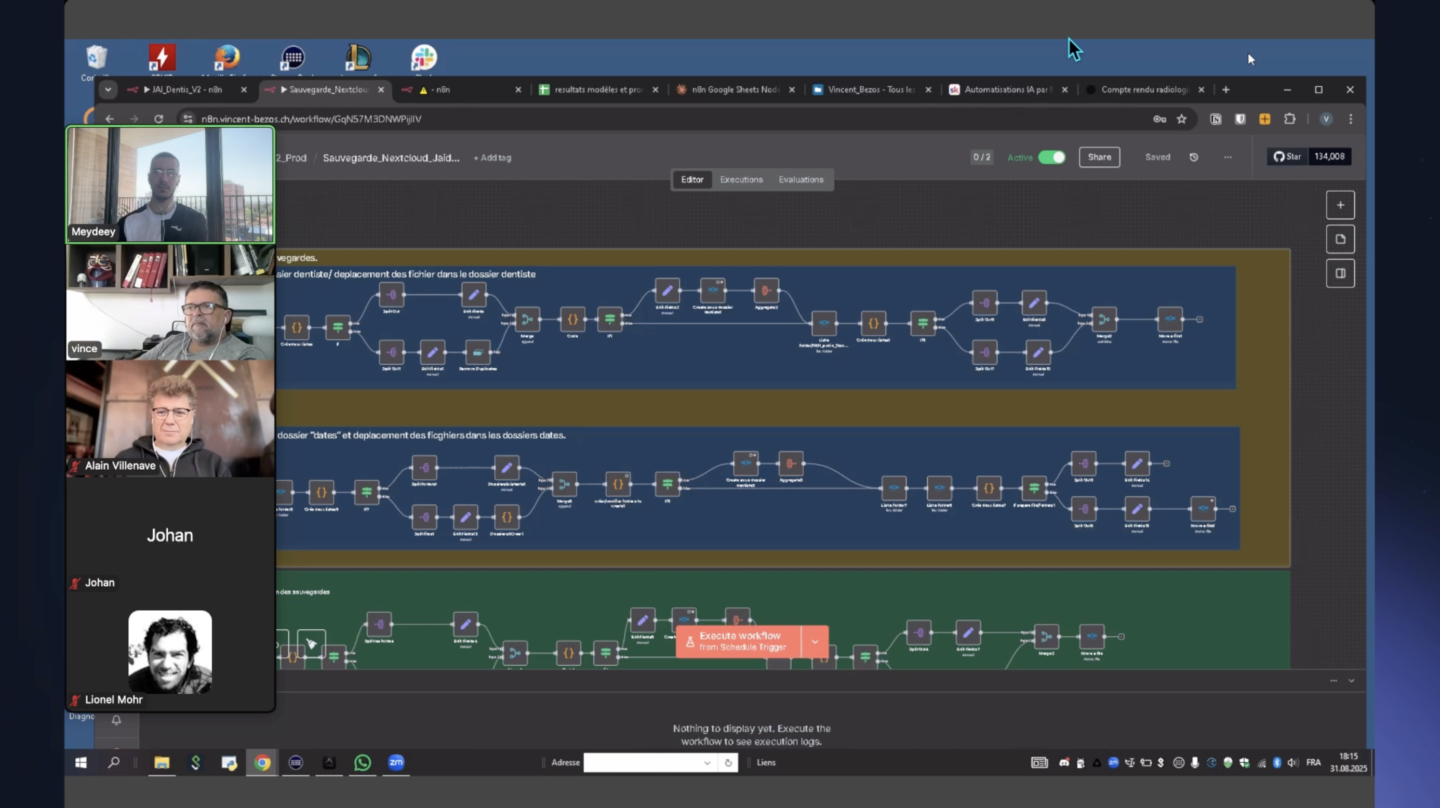The image size is (1440, 808).
Task: Expand the Execute workflow trigger dropdown arrow
Action: [815, 641]
